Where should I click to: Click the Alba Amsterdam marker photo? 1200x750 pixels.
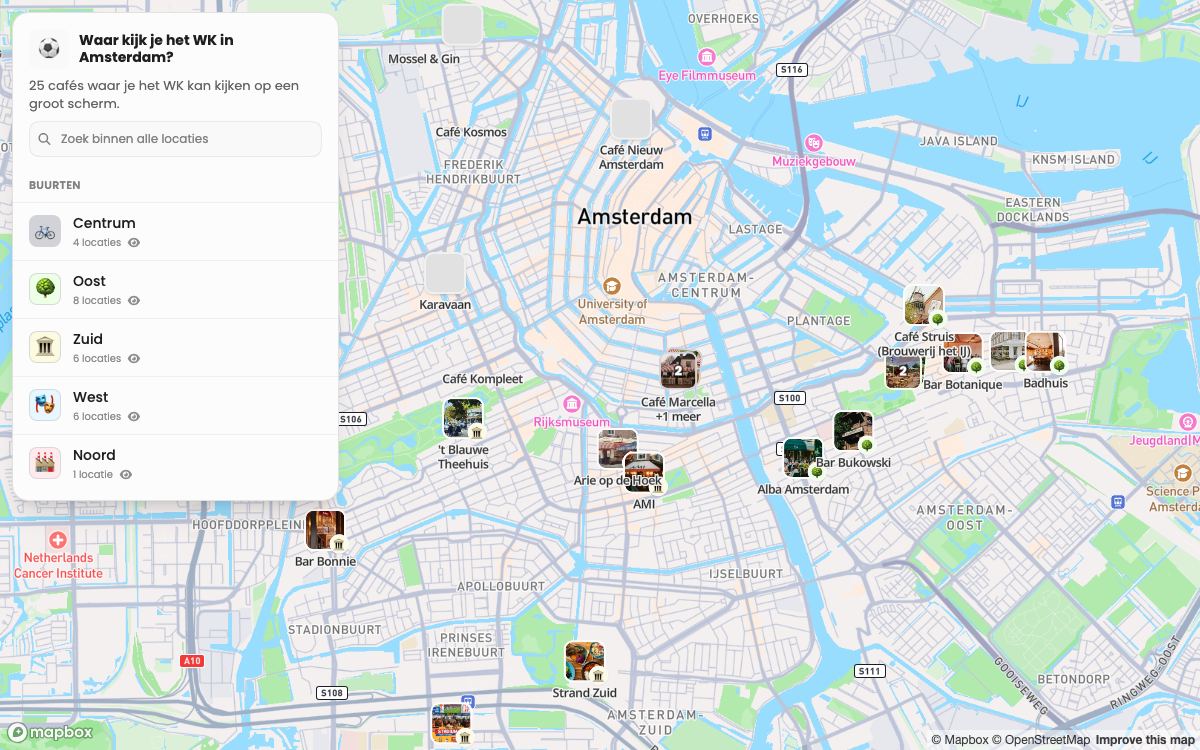click(803, 458)
